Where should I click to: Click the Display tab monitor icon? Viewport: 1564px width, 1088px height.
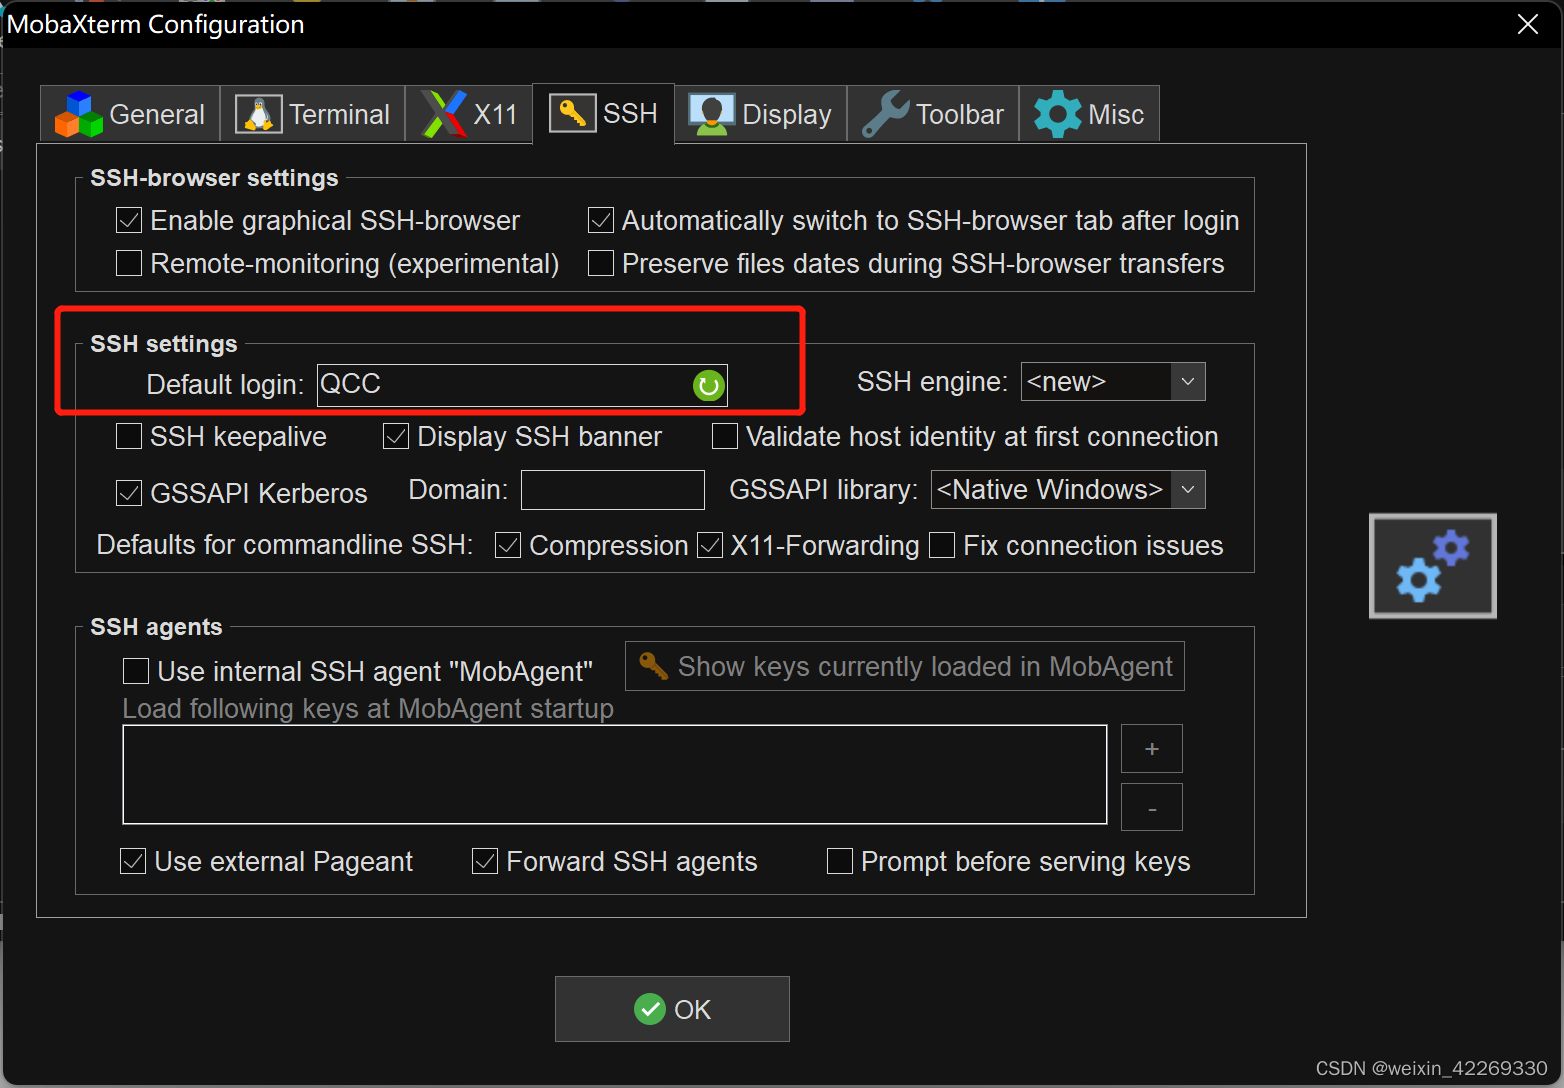(710, 113)
